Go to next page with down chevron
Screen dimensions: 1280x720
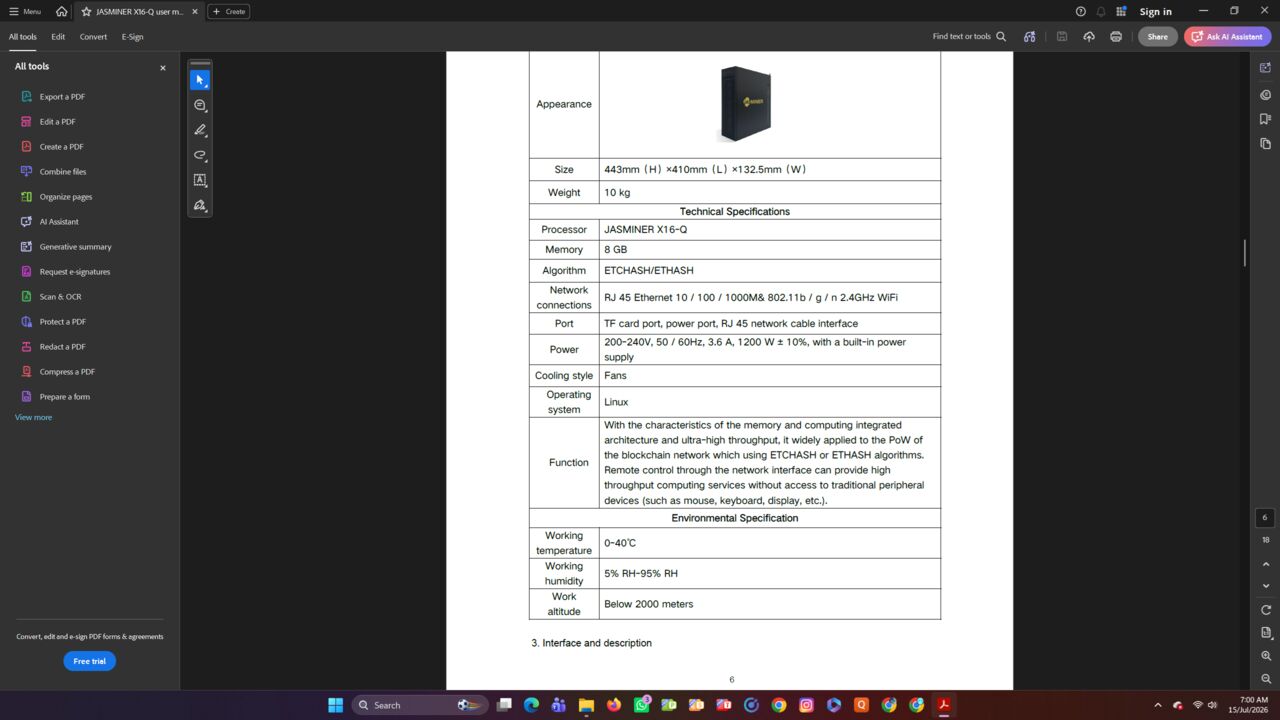click(1266, 586)
